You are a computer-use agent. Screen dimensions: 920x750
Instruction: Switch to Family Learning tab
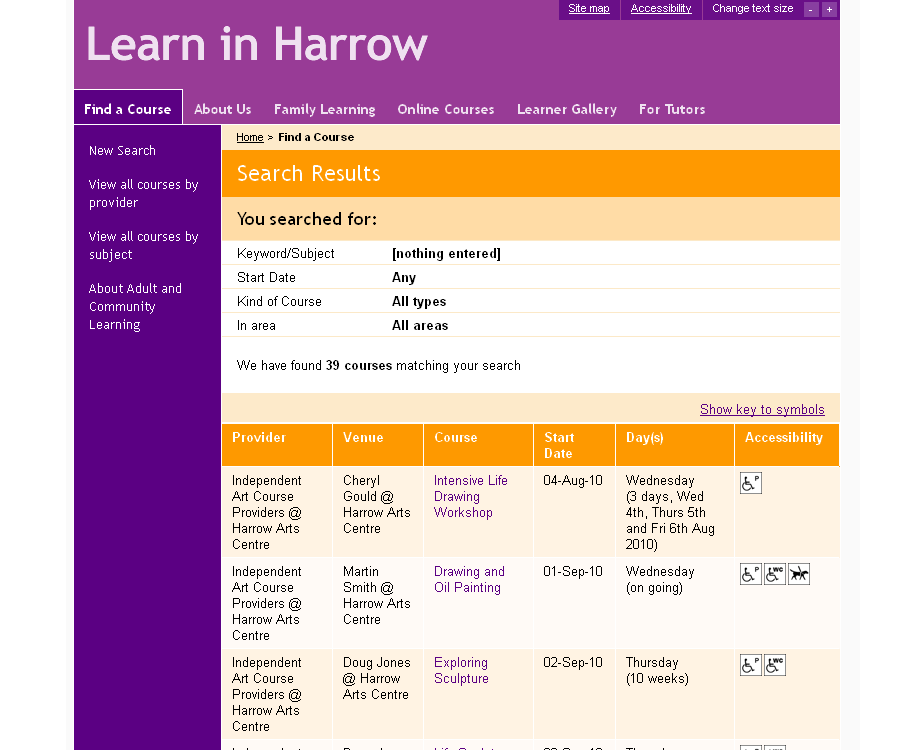[x=324, y=109]
